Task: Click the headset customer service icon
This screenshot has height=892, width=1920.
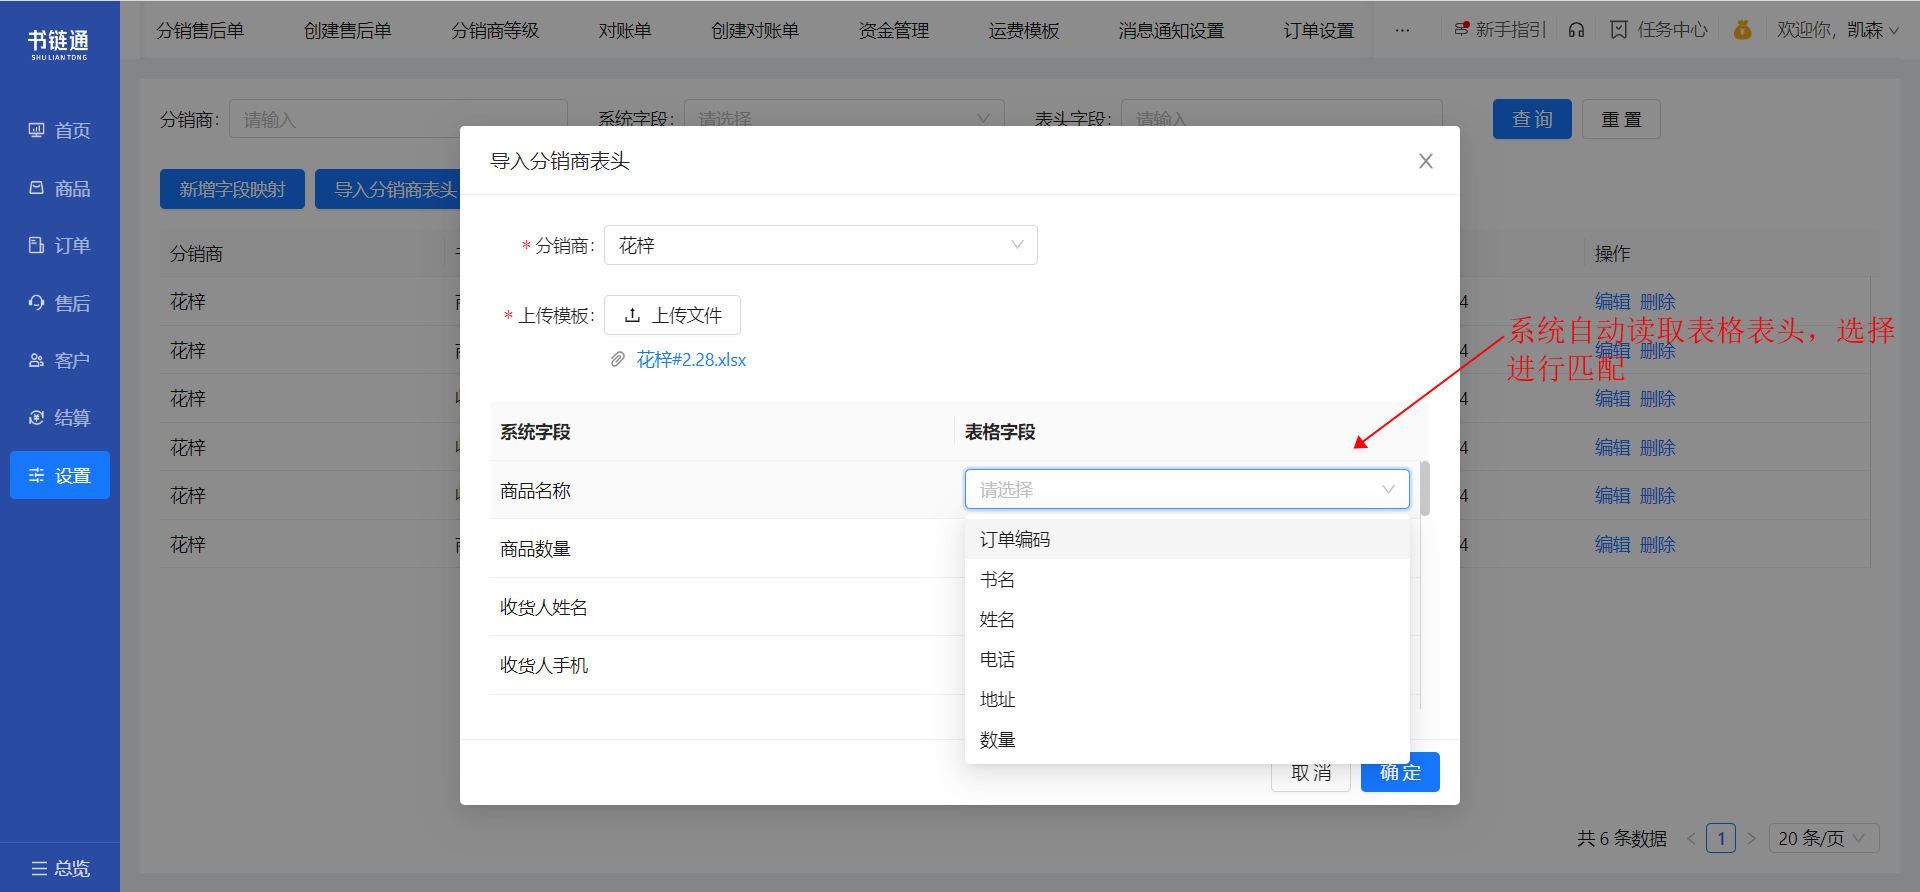Action: [x=1576, y=30]
